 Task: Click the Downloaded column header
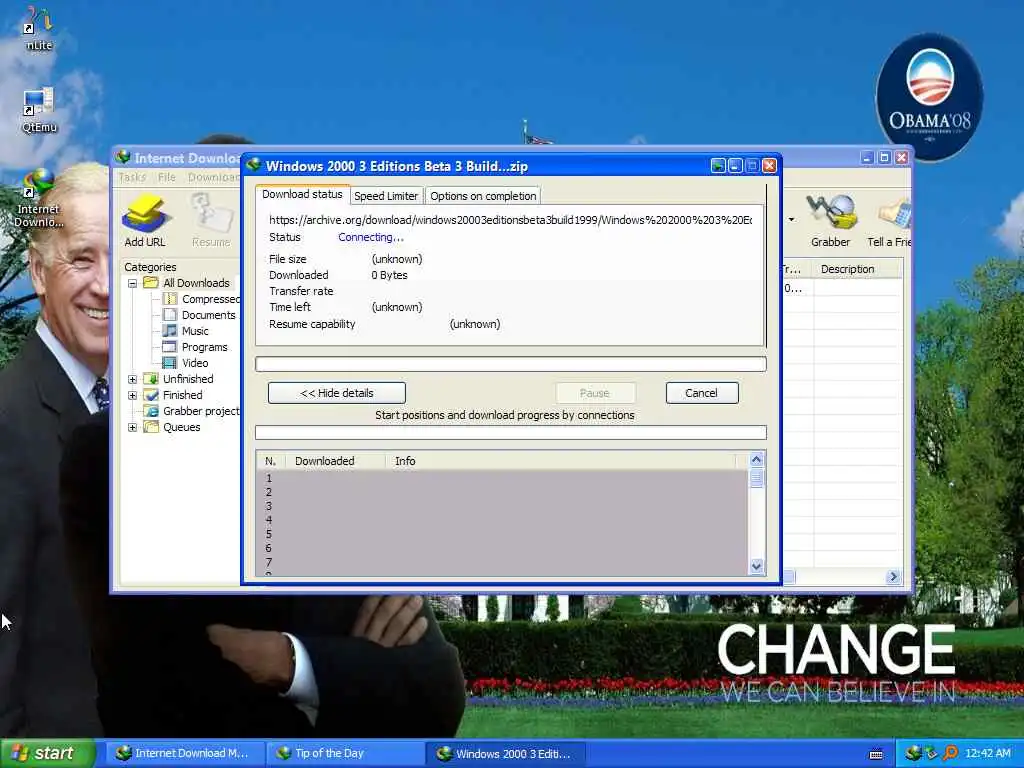(334, 461)
